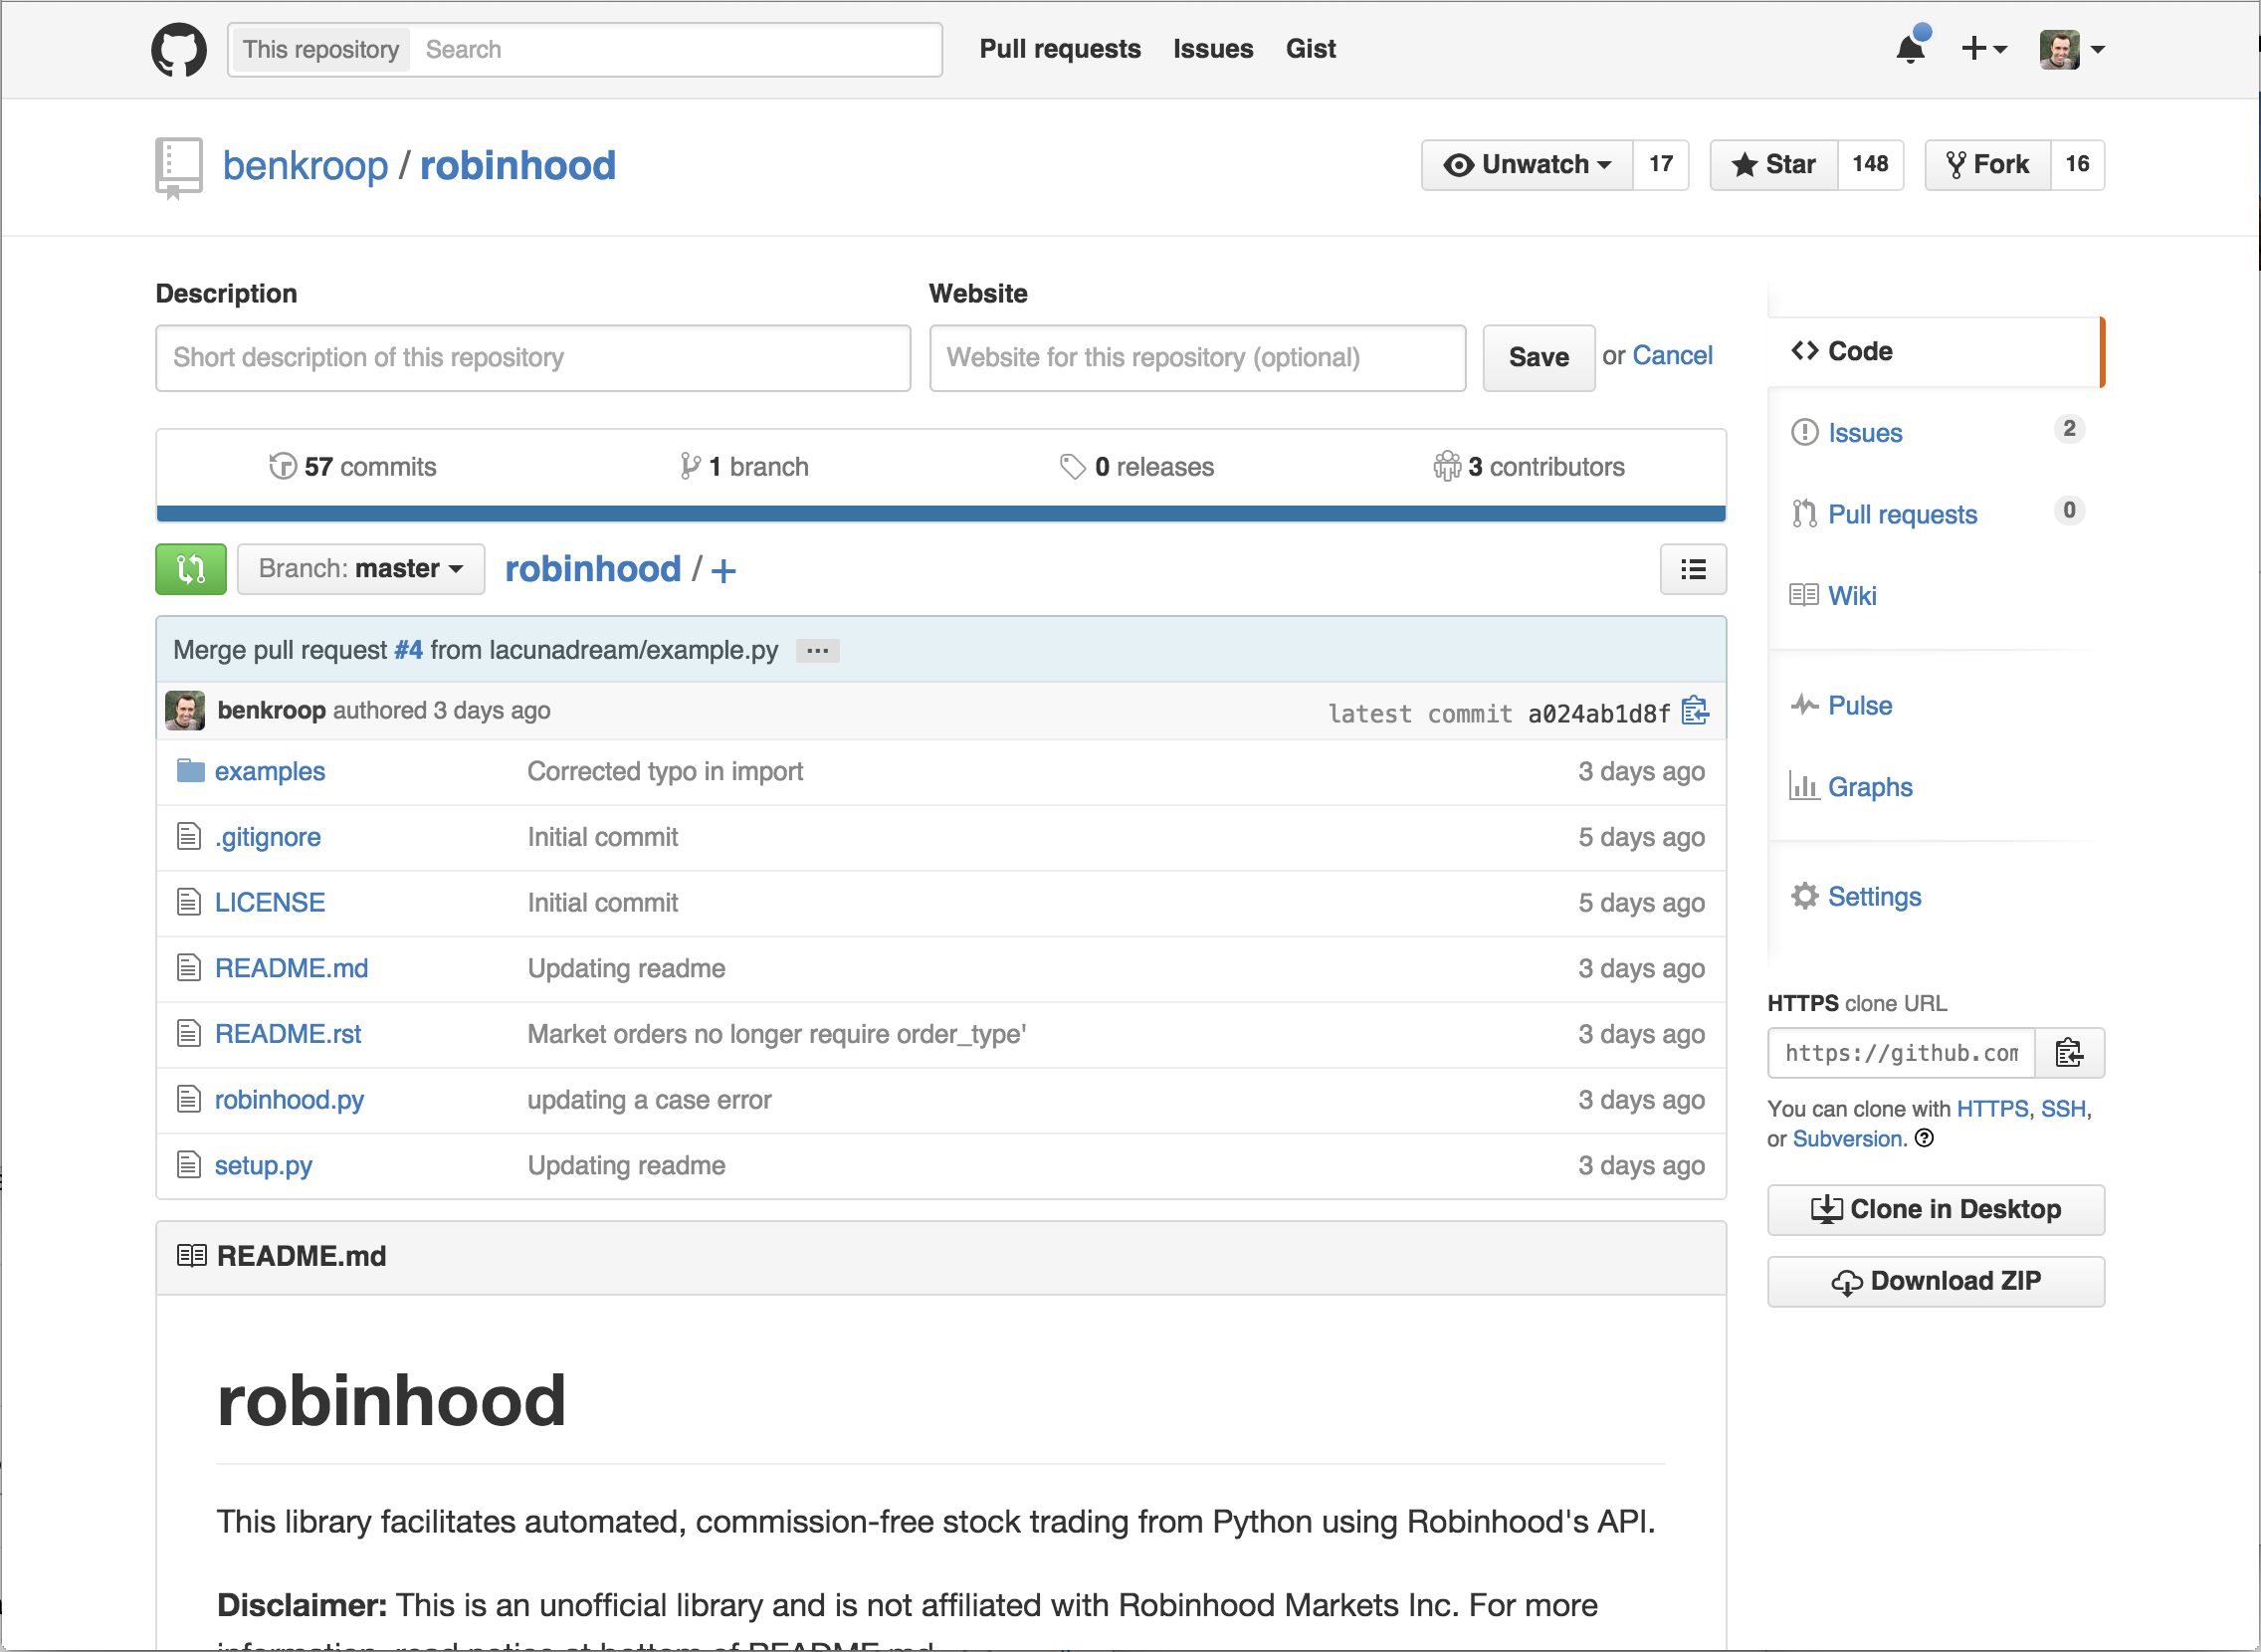Image resolution: width=2261 pixels, height=1652 pixels.
Task: Click the Save description button
Action: [x=1538, y=357]
